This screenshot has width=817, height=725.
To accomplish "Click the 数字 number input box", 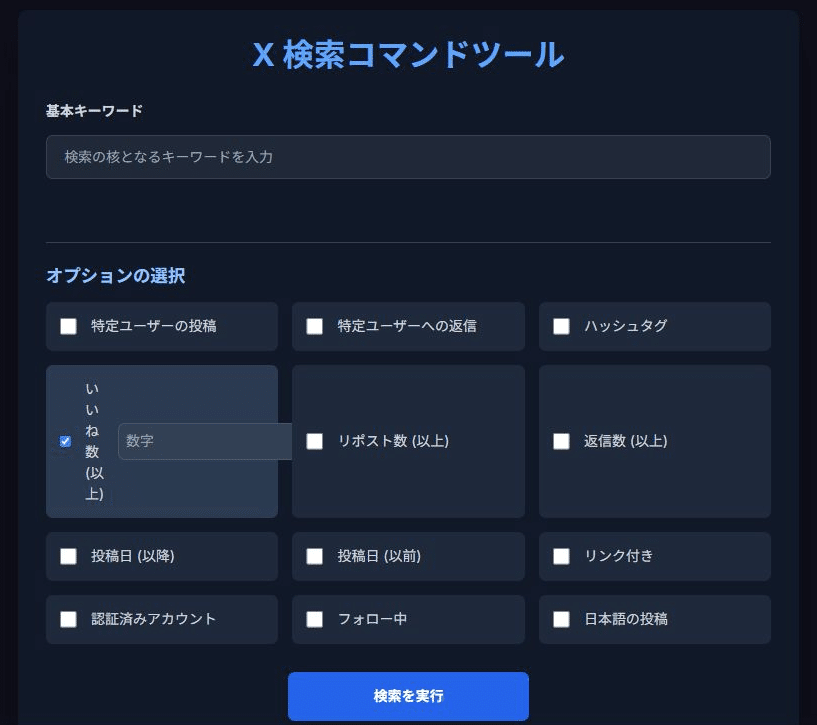I will click(205, 441).
